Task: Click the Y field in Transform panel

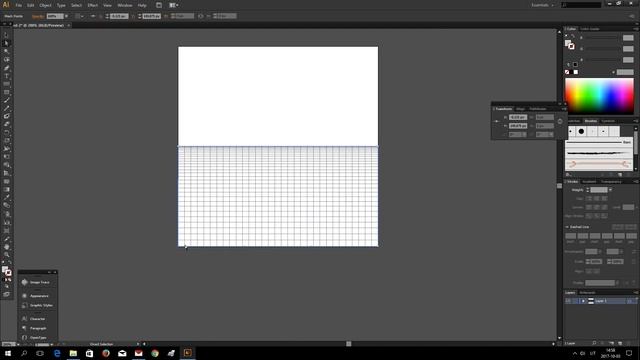Action: pyautogui.click(x=518, y=126)
